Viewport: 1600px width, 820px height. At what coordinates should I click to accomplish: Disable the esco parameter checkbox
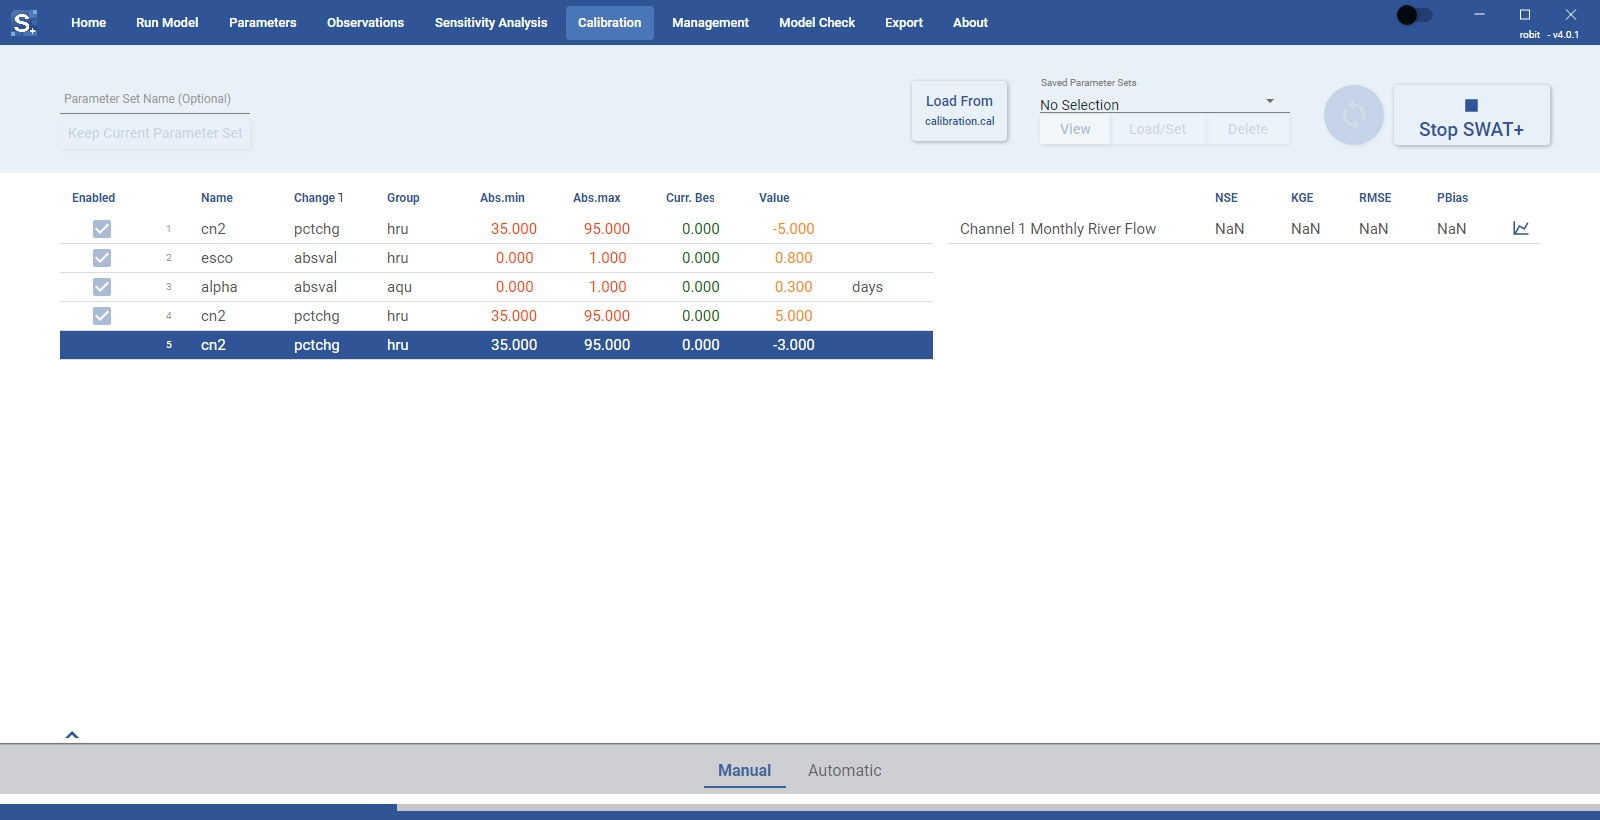(102, 258)
